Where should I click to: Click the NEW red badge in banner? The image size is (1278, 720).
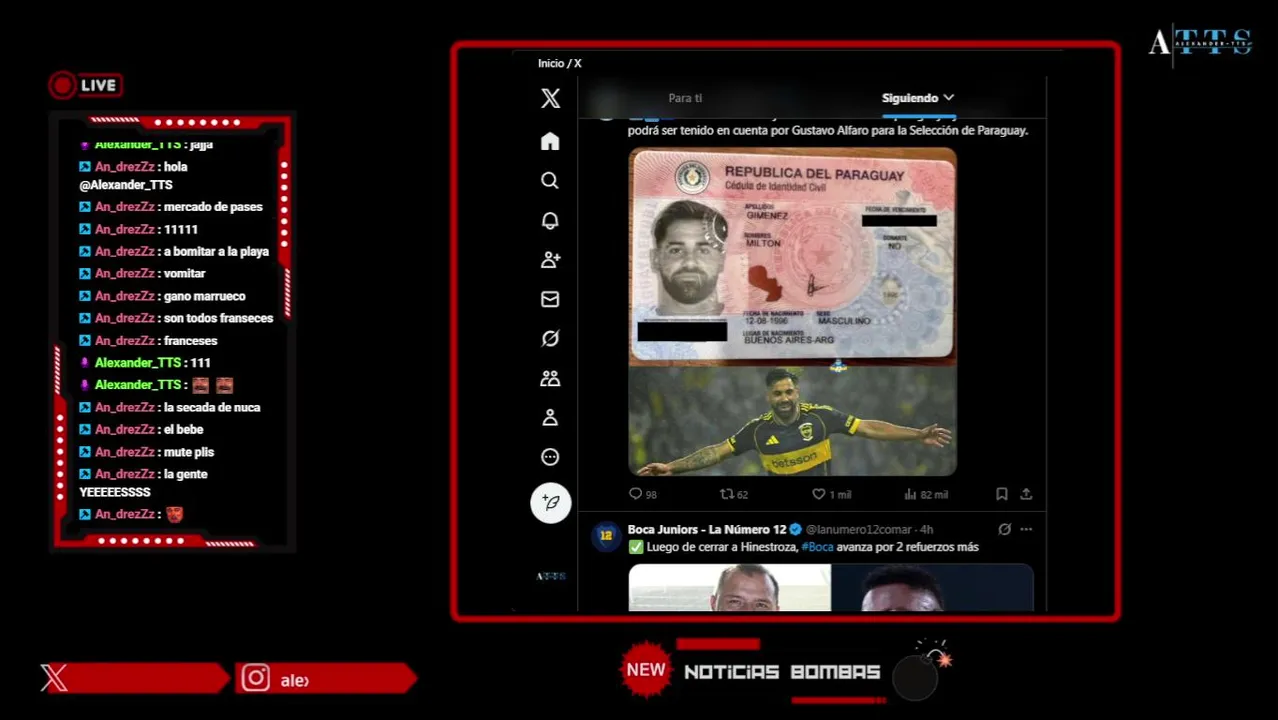tap(646, 670)
